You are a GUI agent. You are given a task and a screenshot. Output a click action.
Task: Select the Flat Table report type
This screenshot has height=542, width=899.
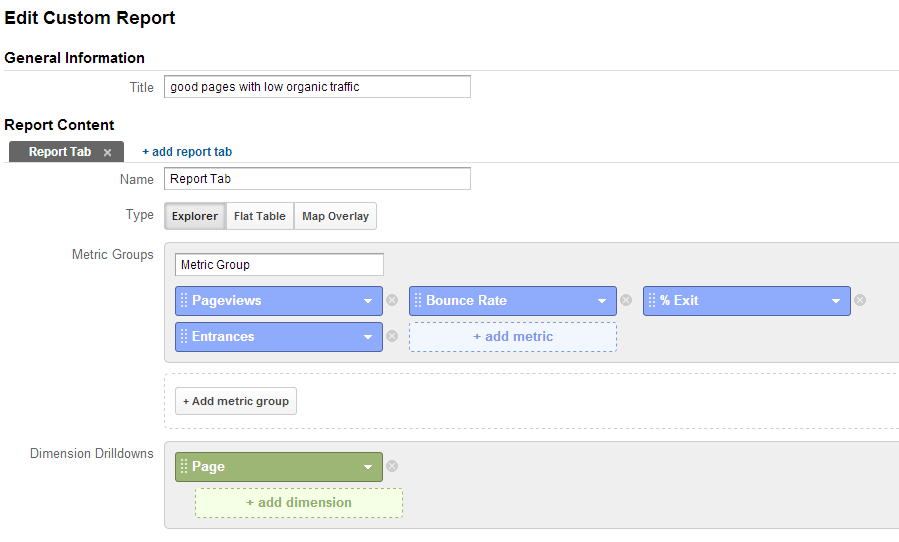pos(260,216)
